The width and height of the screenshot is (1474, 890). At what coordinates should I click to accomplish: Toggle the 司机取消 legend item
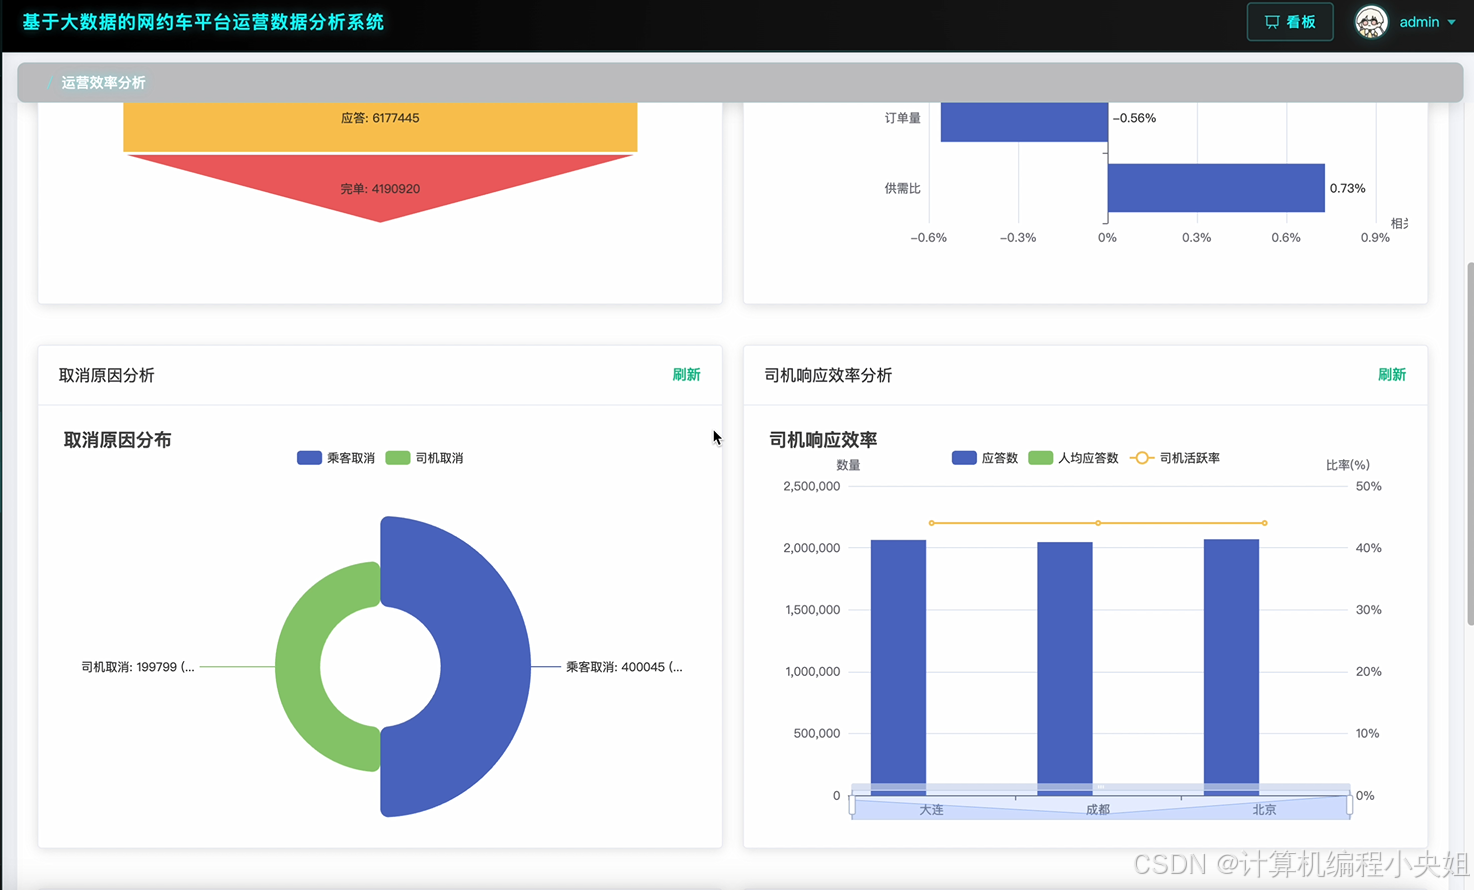[424, 458]
